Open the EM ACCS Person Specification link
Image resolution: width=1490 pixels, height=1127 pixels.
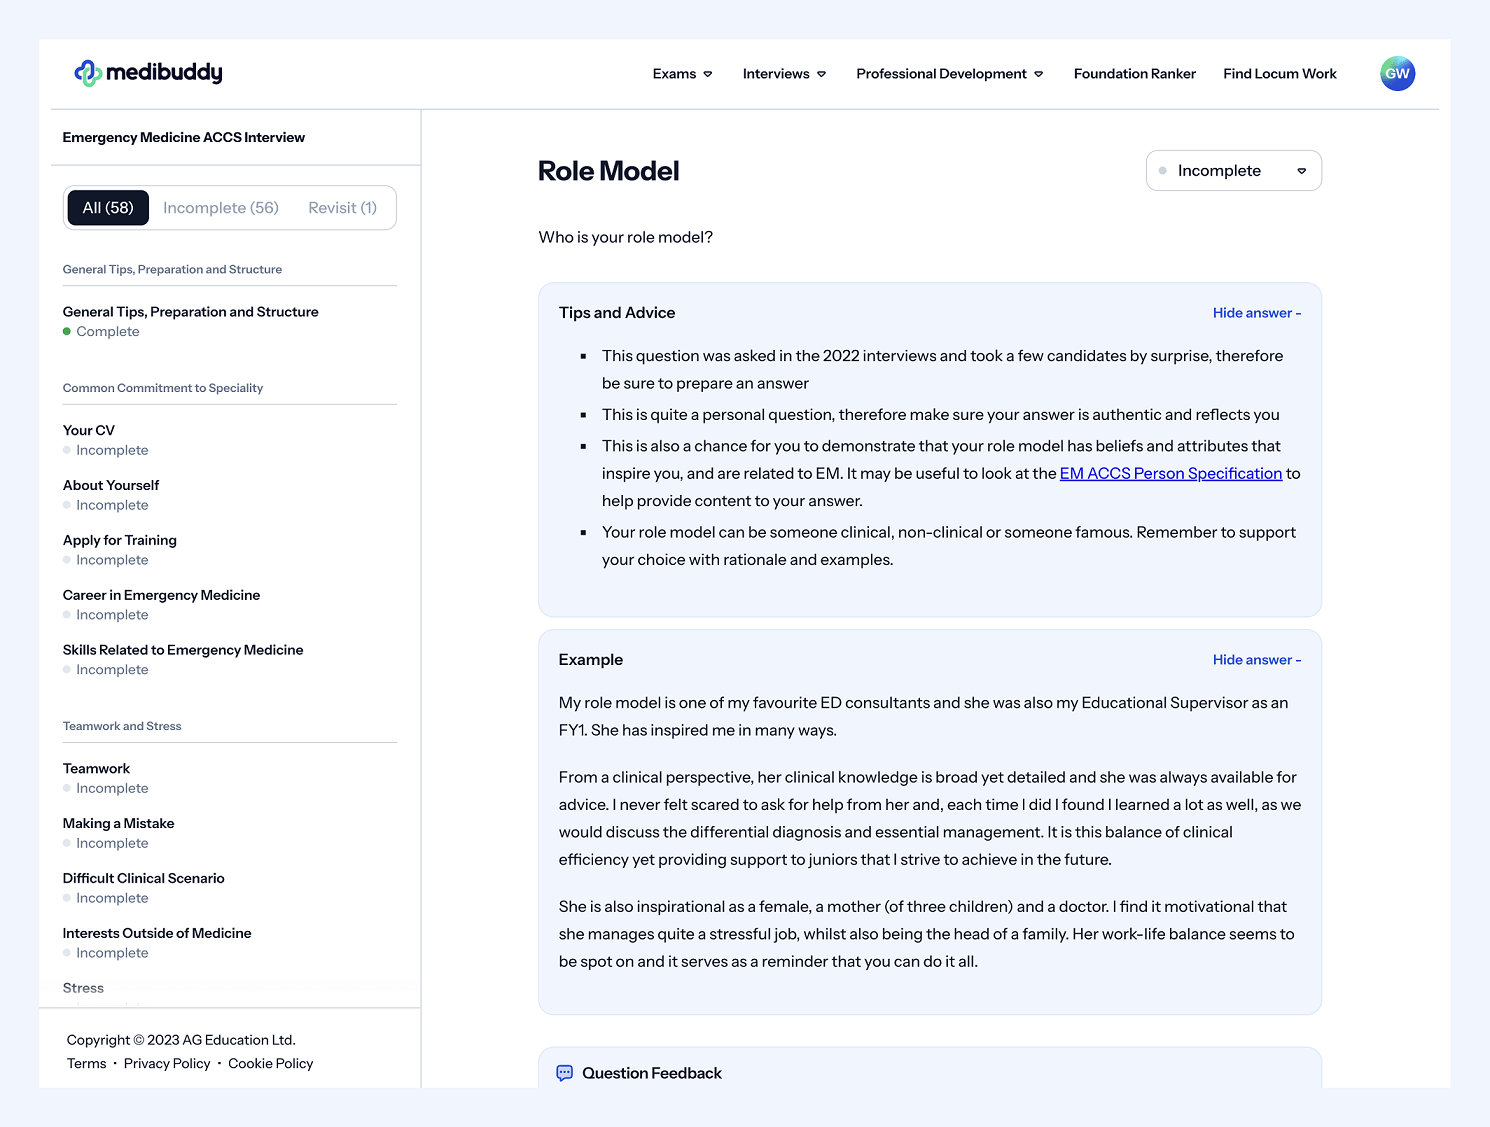[x=1171, y=474]
